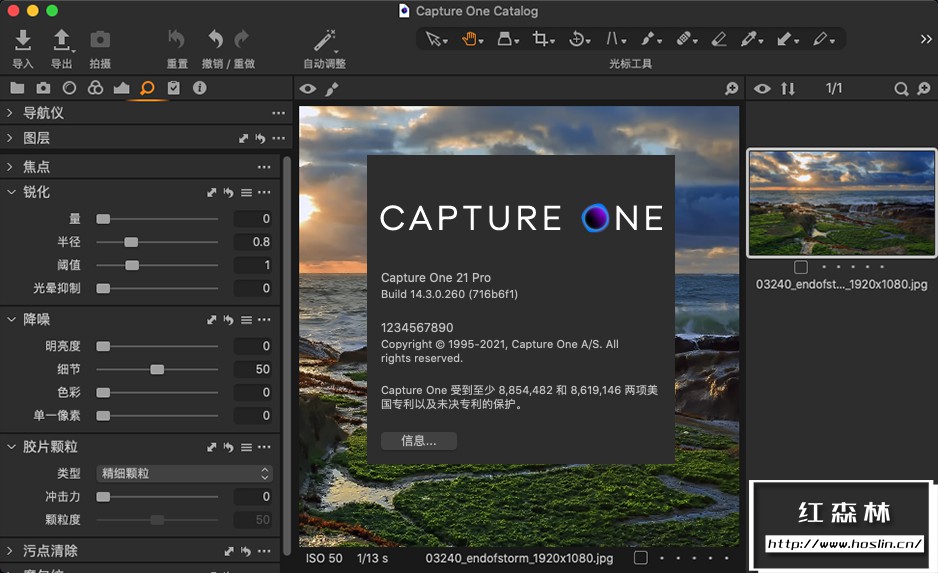The height and width of the screenshot is (573, 938).
Task: Toggle the browser panel eye icon
Action: coord(762,89)
